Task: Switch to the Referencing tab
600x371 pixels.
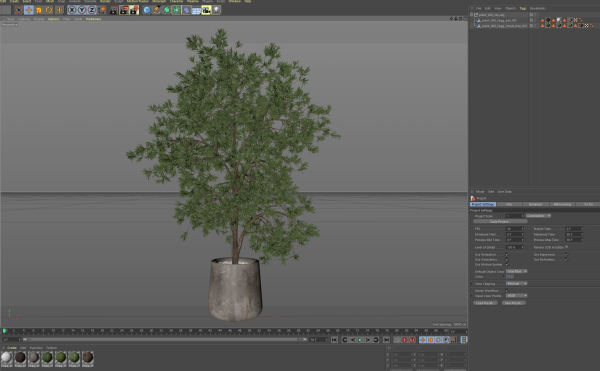Action: tap(562, 204)
